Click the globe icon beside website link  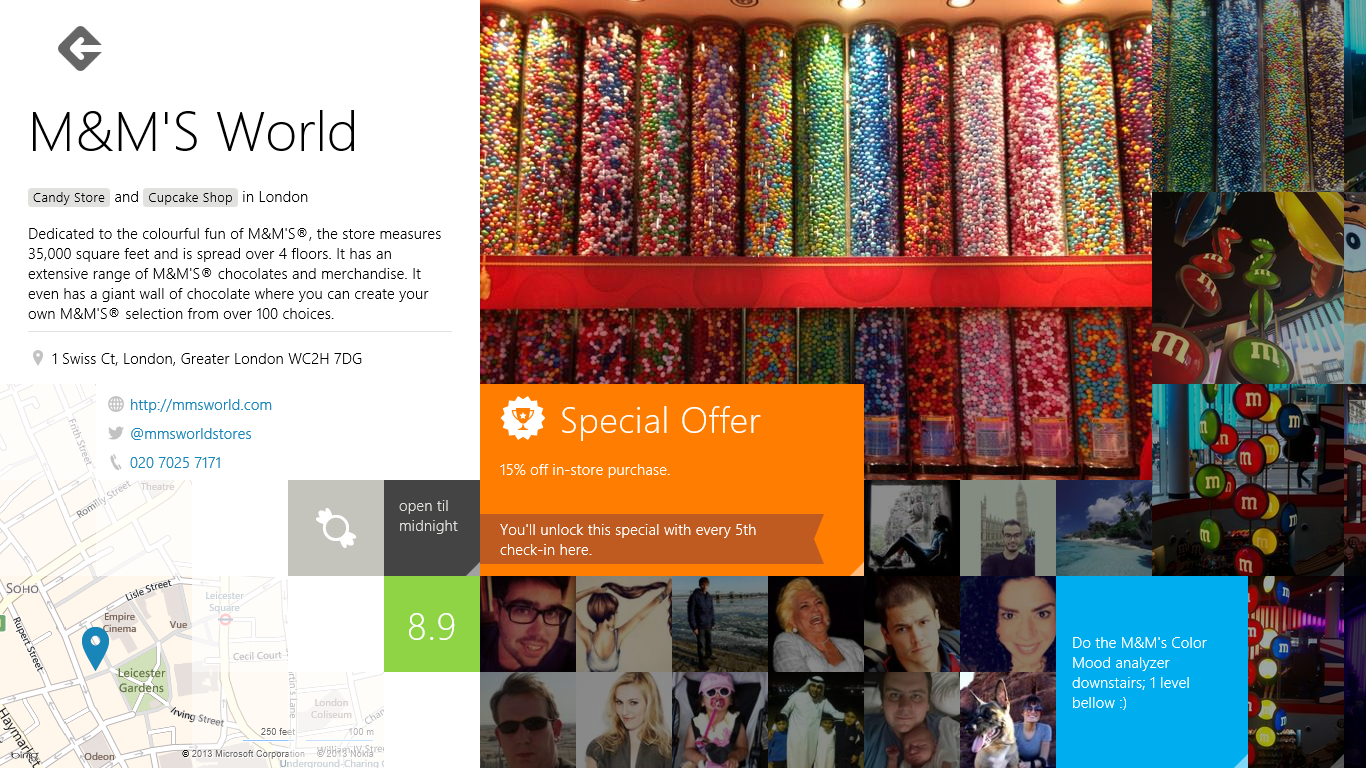tap(116, 405)
